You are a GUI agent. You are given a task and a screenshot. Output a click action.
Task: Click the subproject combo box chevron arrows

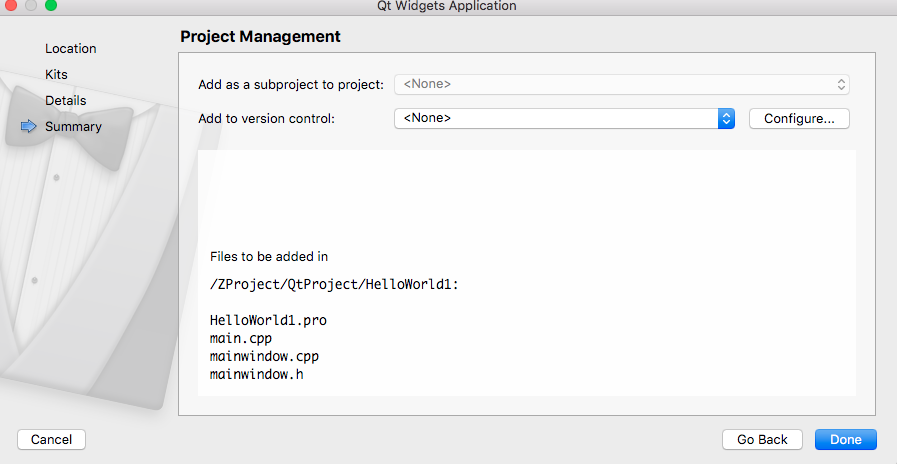coord(842,84)
